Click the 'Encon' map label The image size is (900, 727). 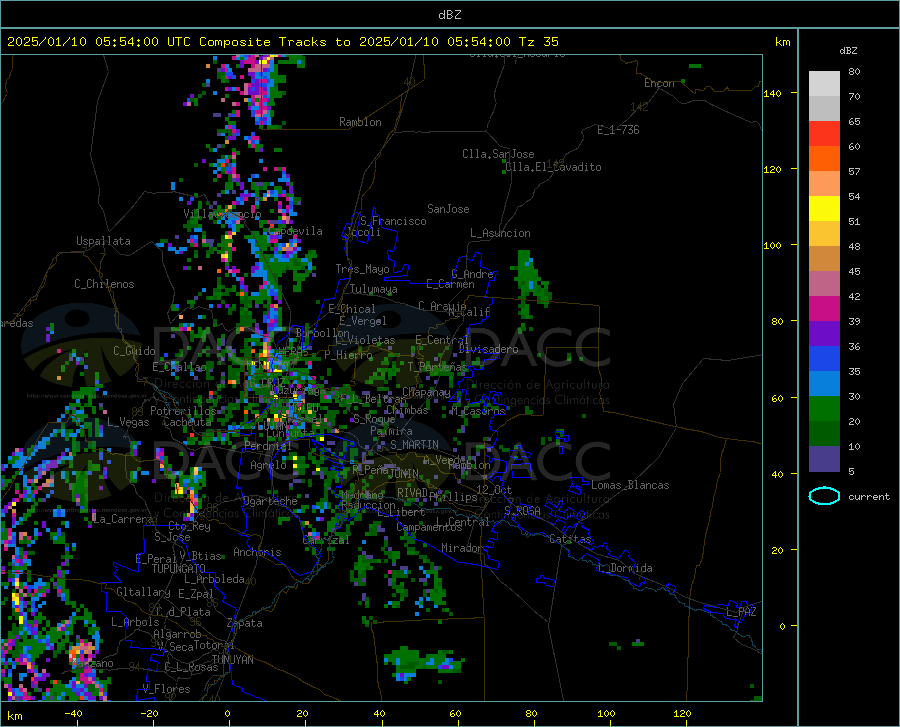click(659, 83)
